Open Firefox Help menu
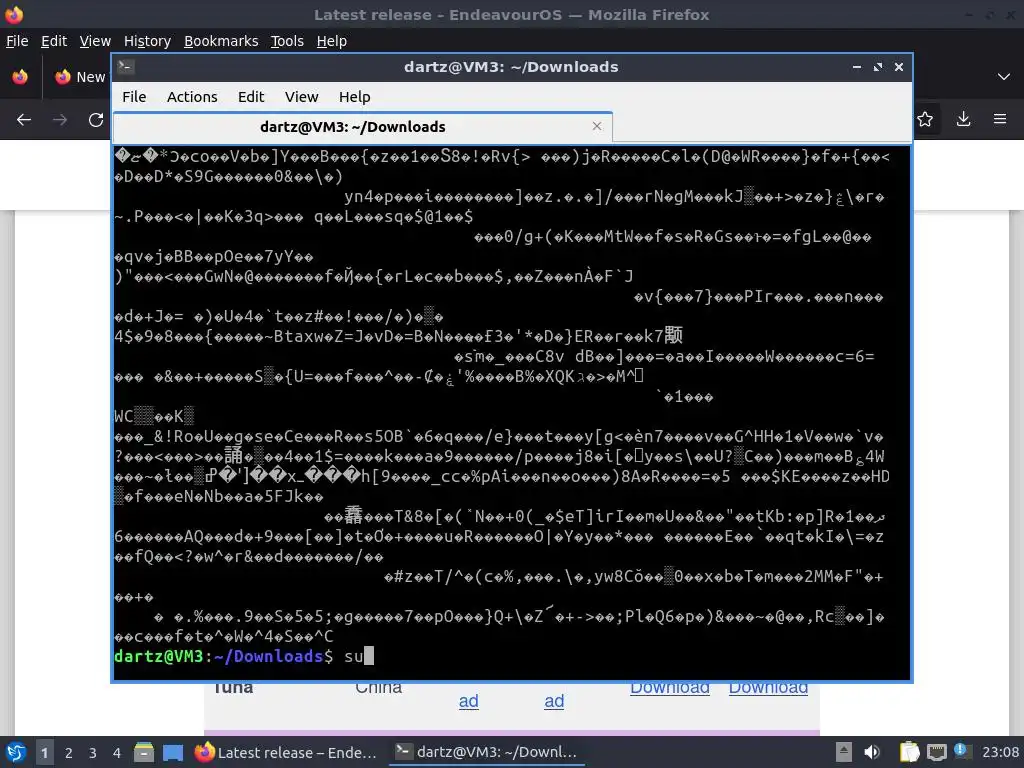This screenshot has height=768, width=1024. (x=332, y=41)
